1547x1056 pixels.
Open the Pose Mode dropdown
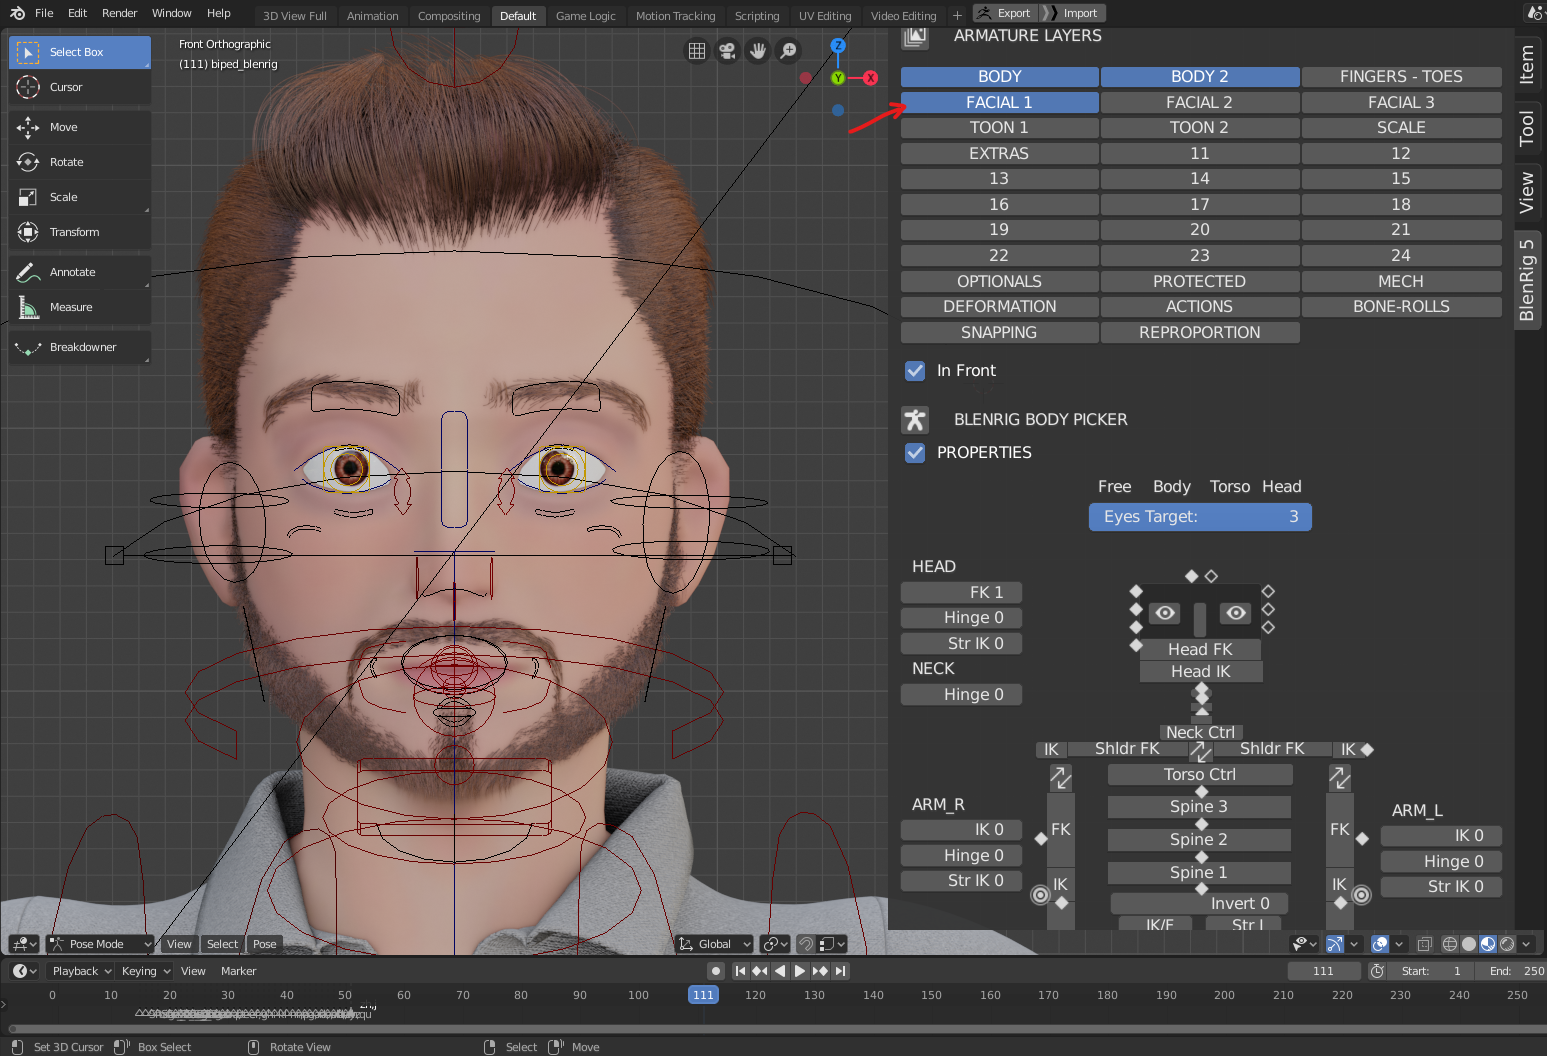pos(100,944)
